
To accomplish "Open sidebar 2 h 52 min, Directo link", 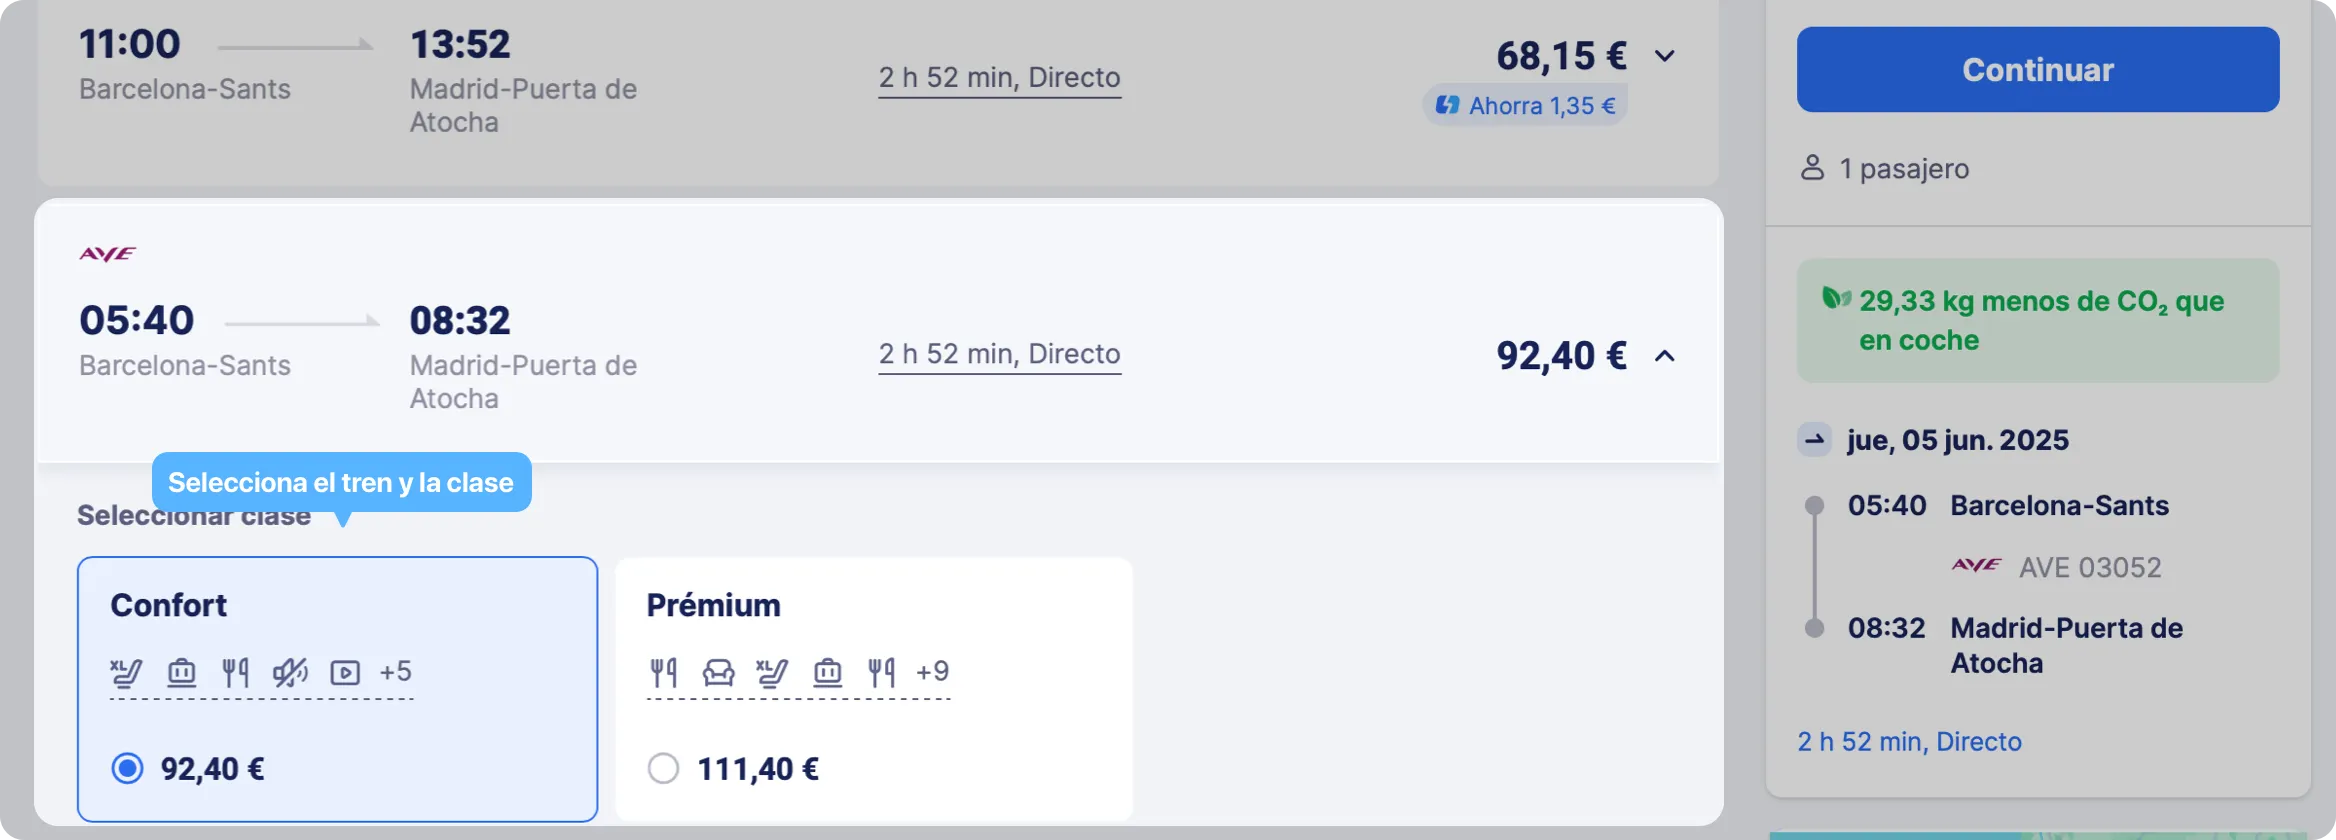I will (x=1909, y=741).
